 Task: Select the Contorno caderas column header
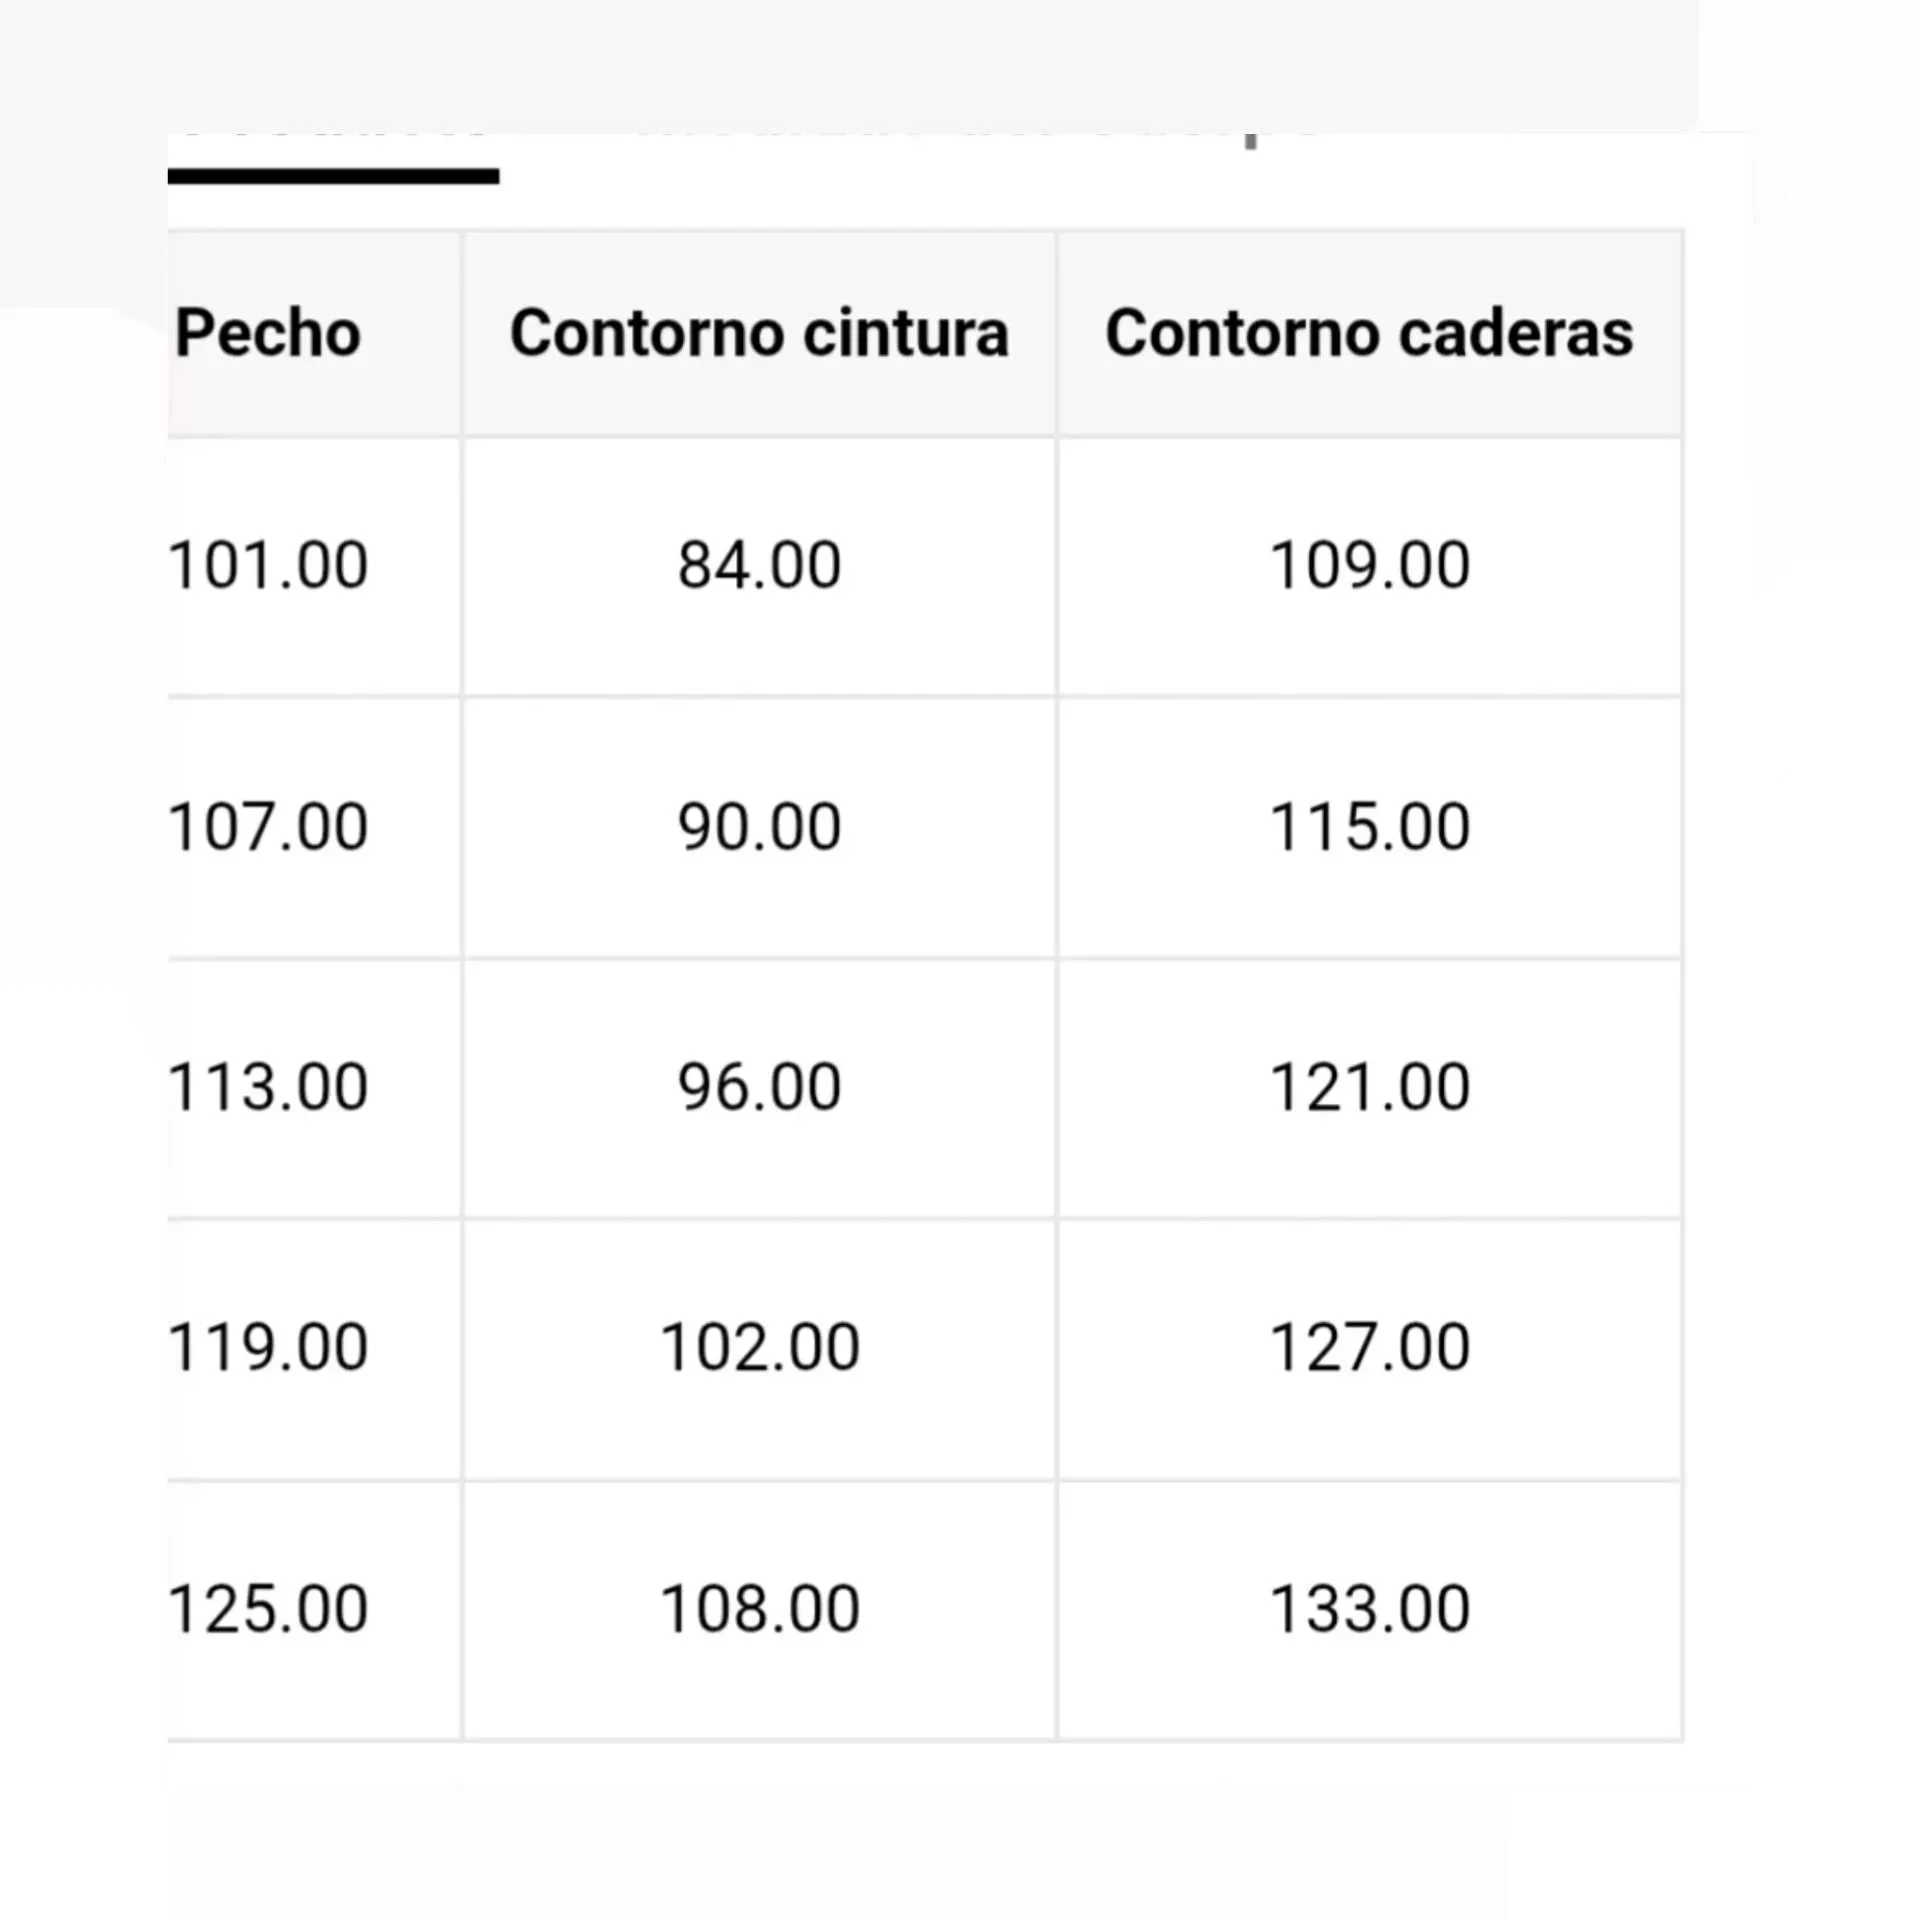(x=1369, y=333)
